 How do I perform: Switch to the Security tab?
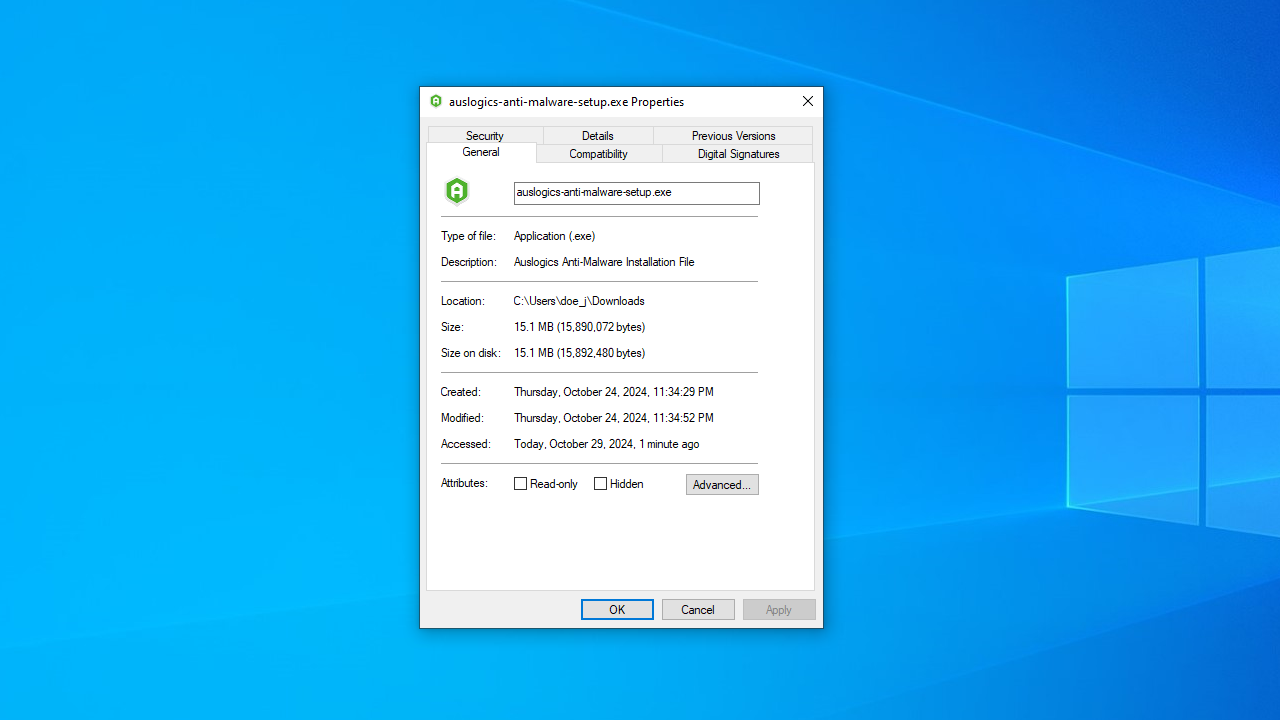[x=485, y=135]
